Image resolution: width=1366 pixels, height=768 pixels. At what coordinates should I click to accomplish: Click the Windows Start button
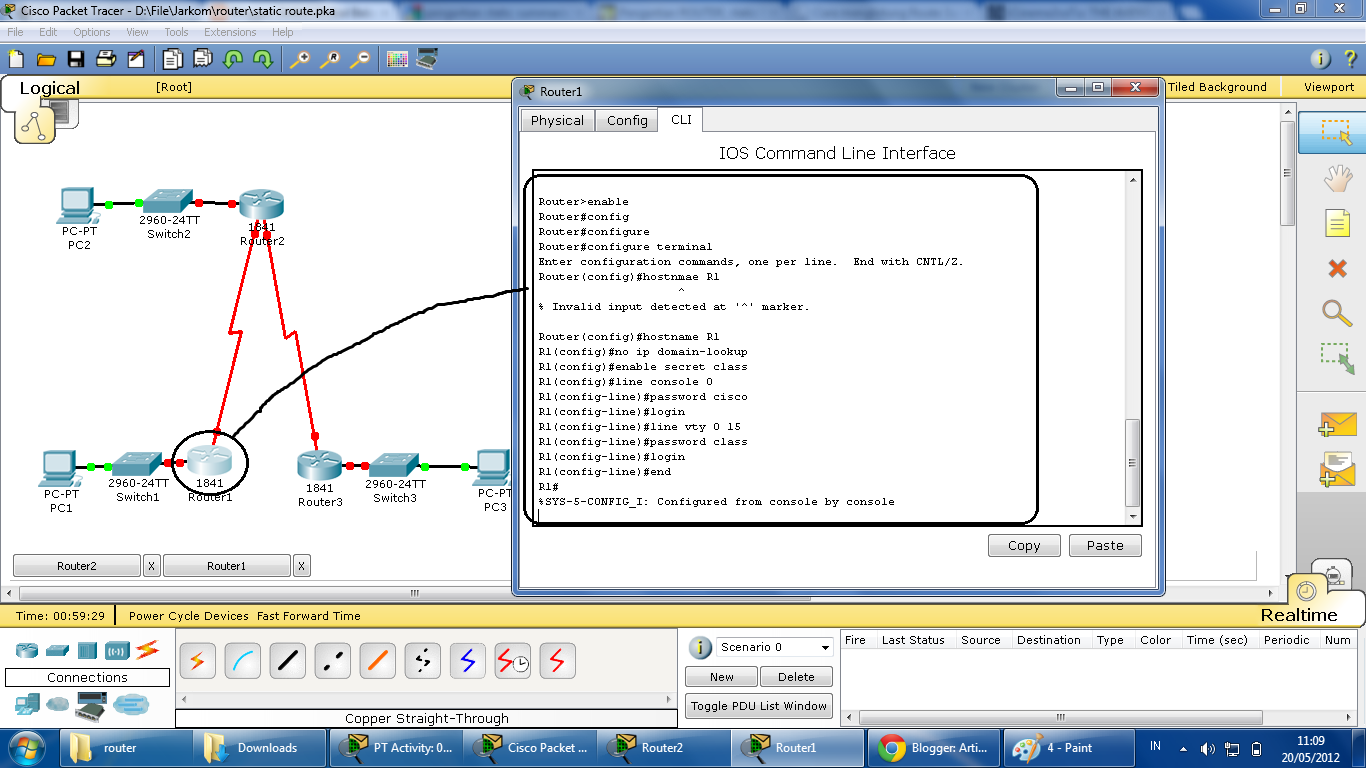pos(26,747)
